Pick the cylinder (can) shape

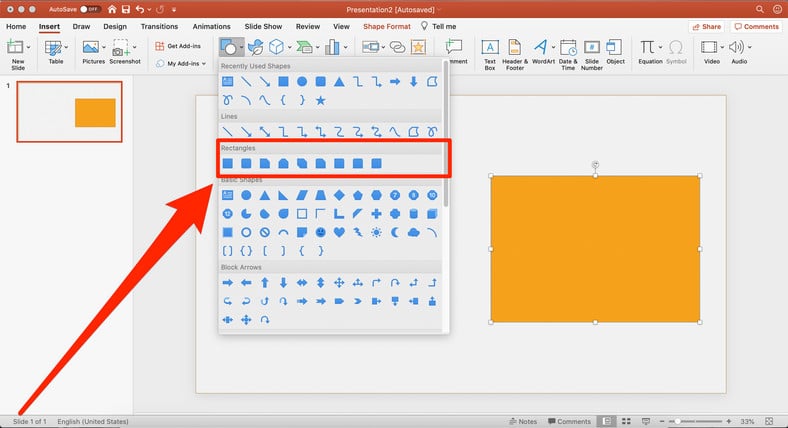(x=414, y=213)
